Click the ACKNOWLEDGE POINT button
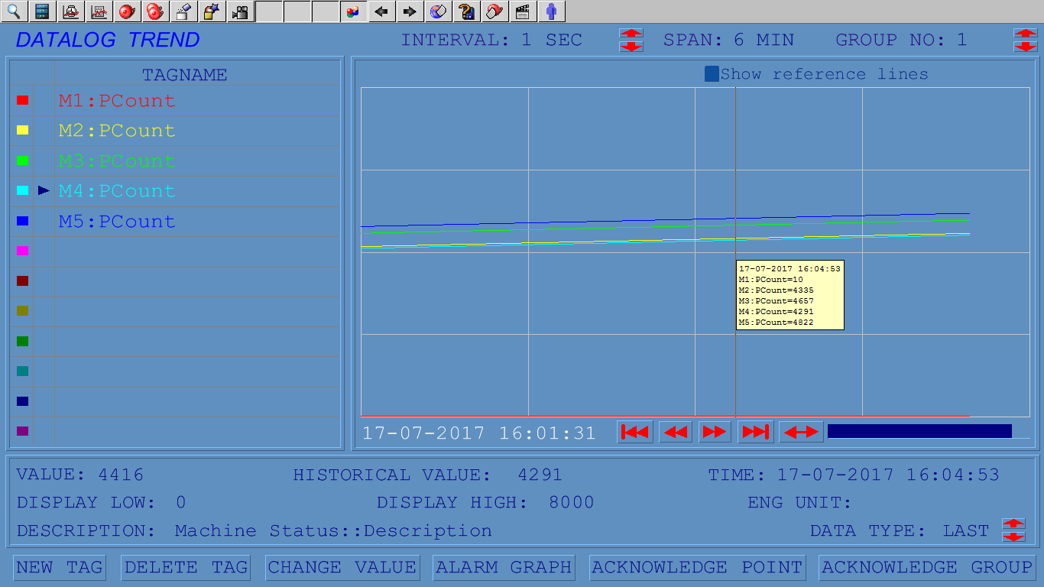The image size is (1044, 587). coord(698,567)
